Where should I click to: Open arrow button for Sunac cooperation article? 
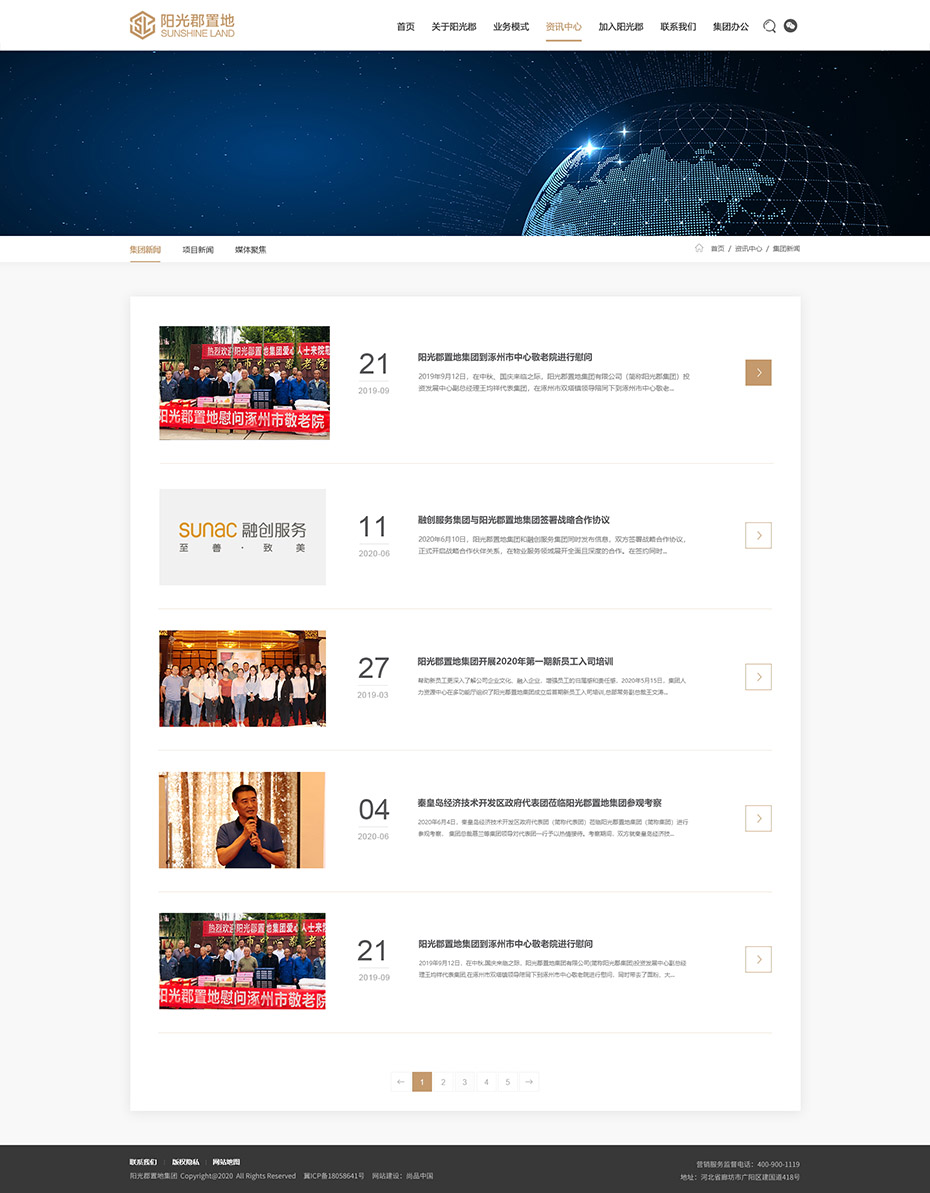pyautogui.click(x=758, y=535)
